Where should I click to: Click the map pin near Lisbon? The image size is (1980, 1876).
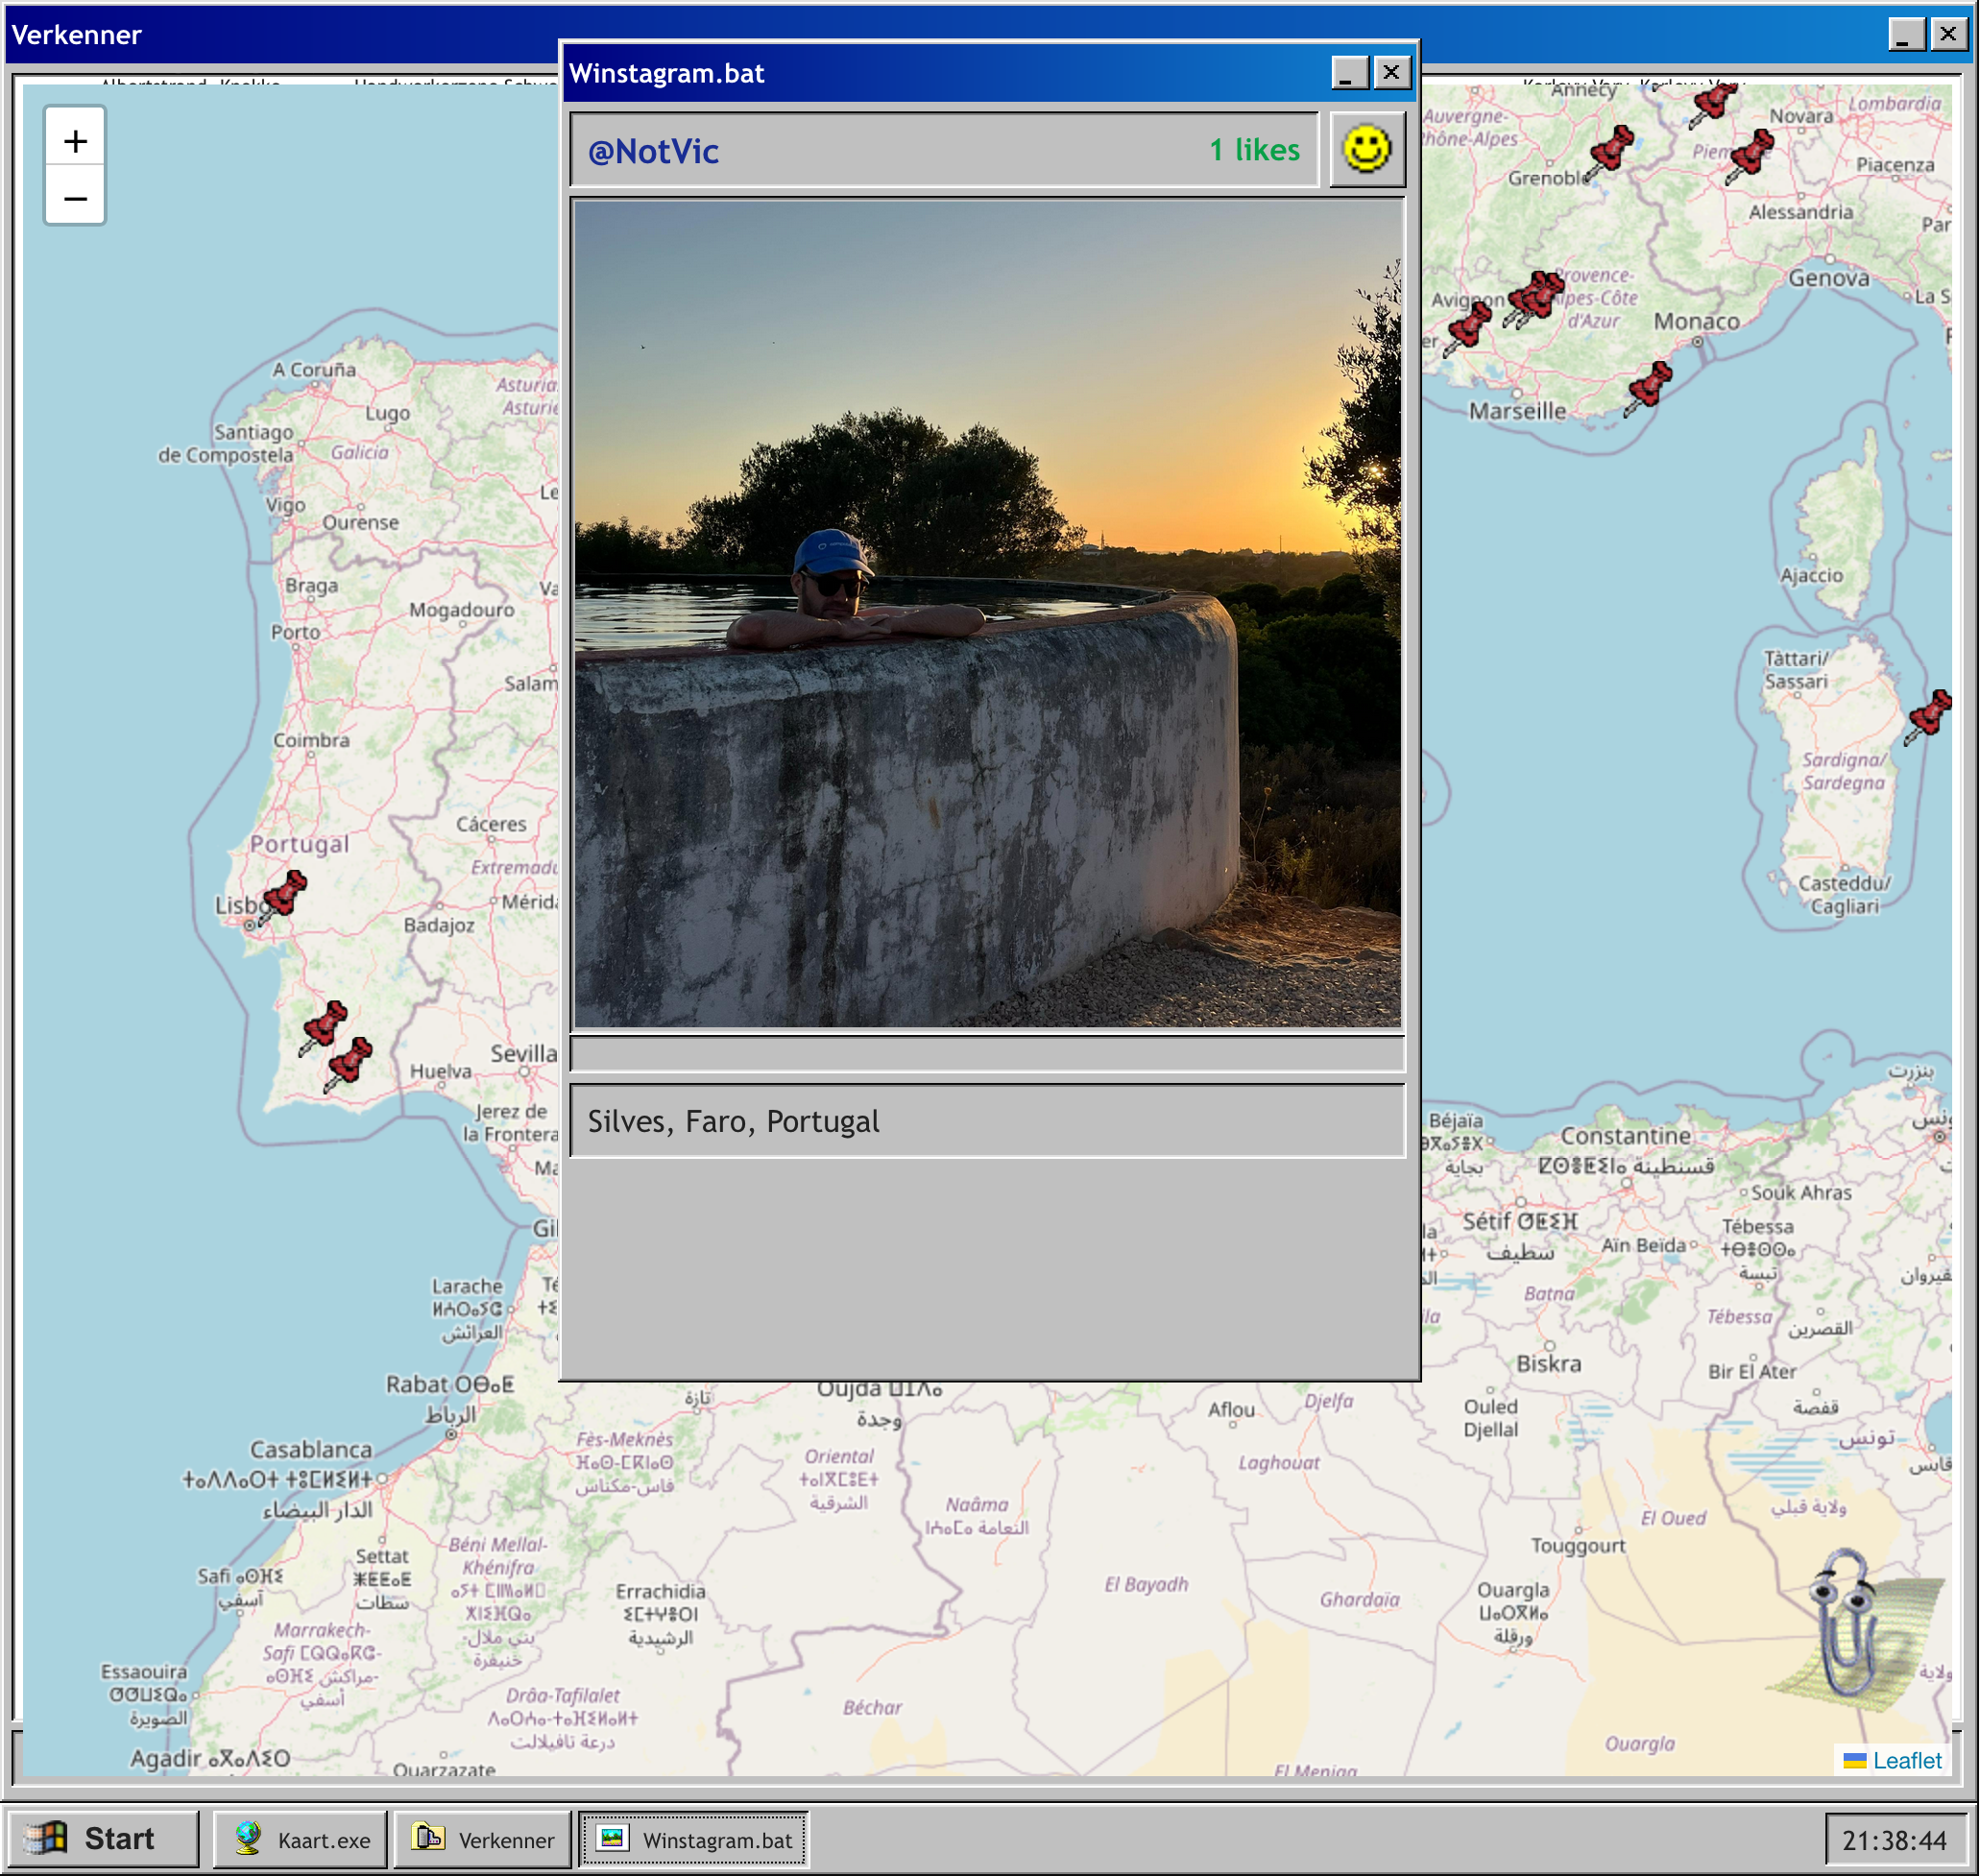click(284, 894)
